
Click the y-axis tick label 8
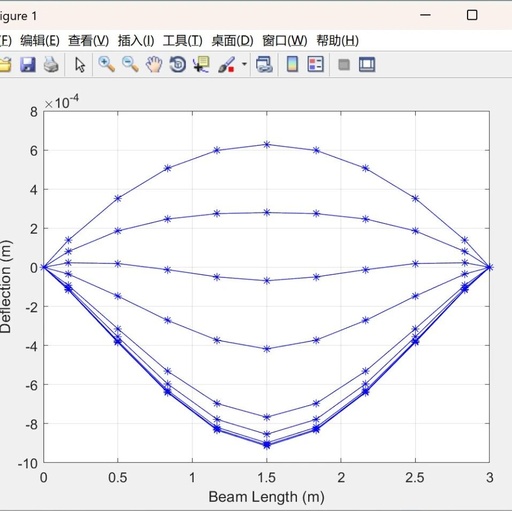34,112
